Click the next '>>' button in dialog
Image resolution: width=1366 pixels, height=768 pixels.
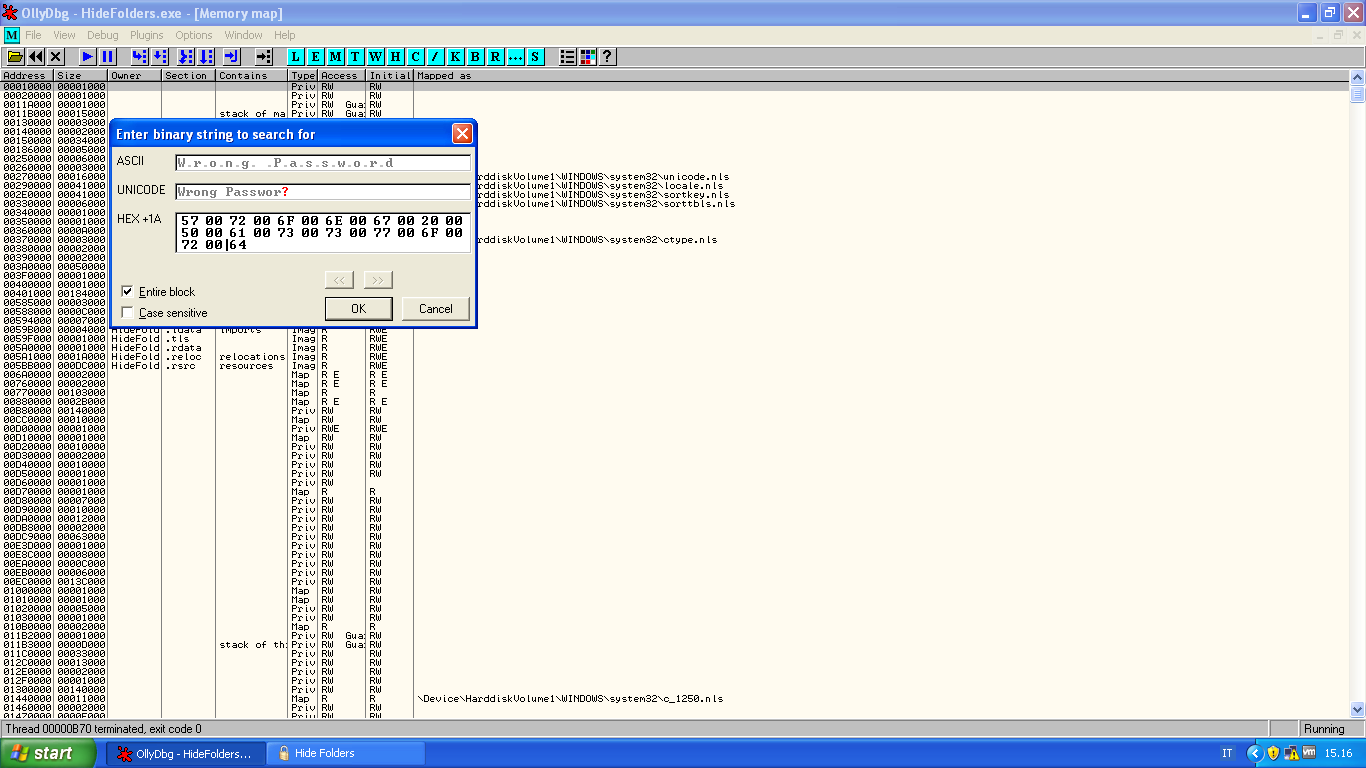[378, 280]
